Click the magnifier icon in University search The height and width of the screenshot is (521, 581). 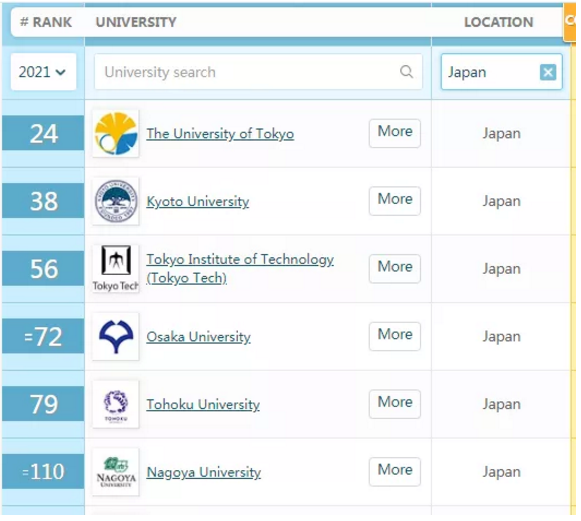[406, 72]
